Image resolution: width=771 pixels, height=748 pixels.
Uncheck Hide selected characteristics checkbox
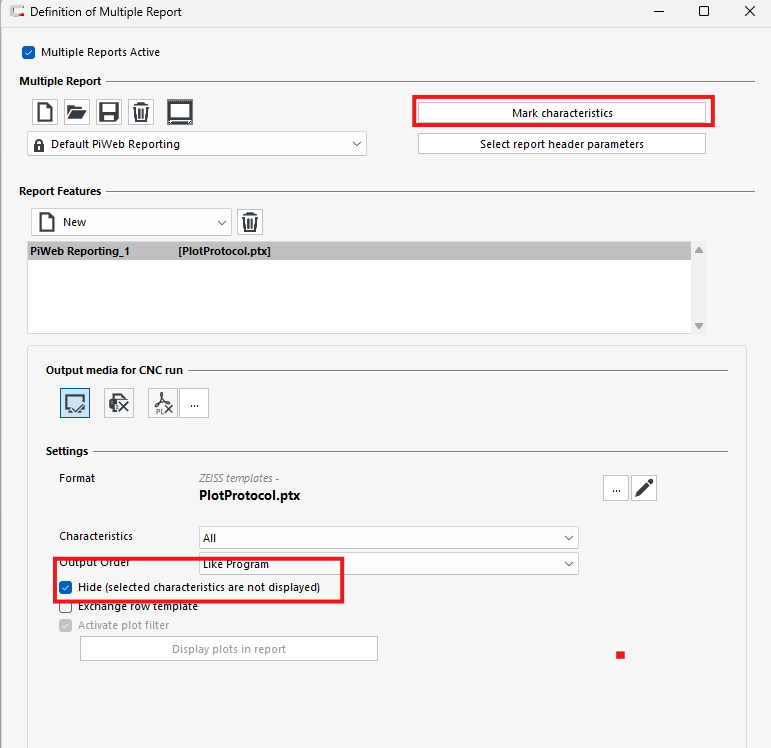[66, 587]
